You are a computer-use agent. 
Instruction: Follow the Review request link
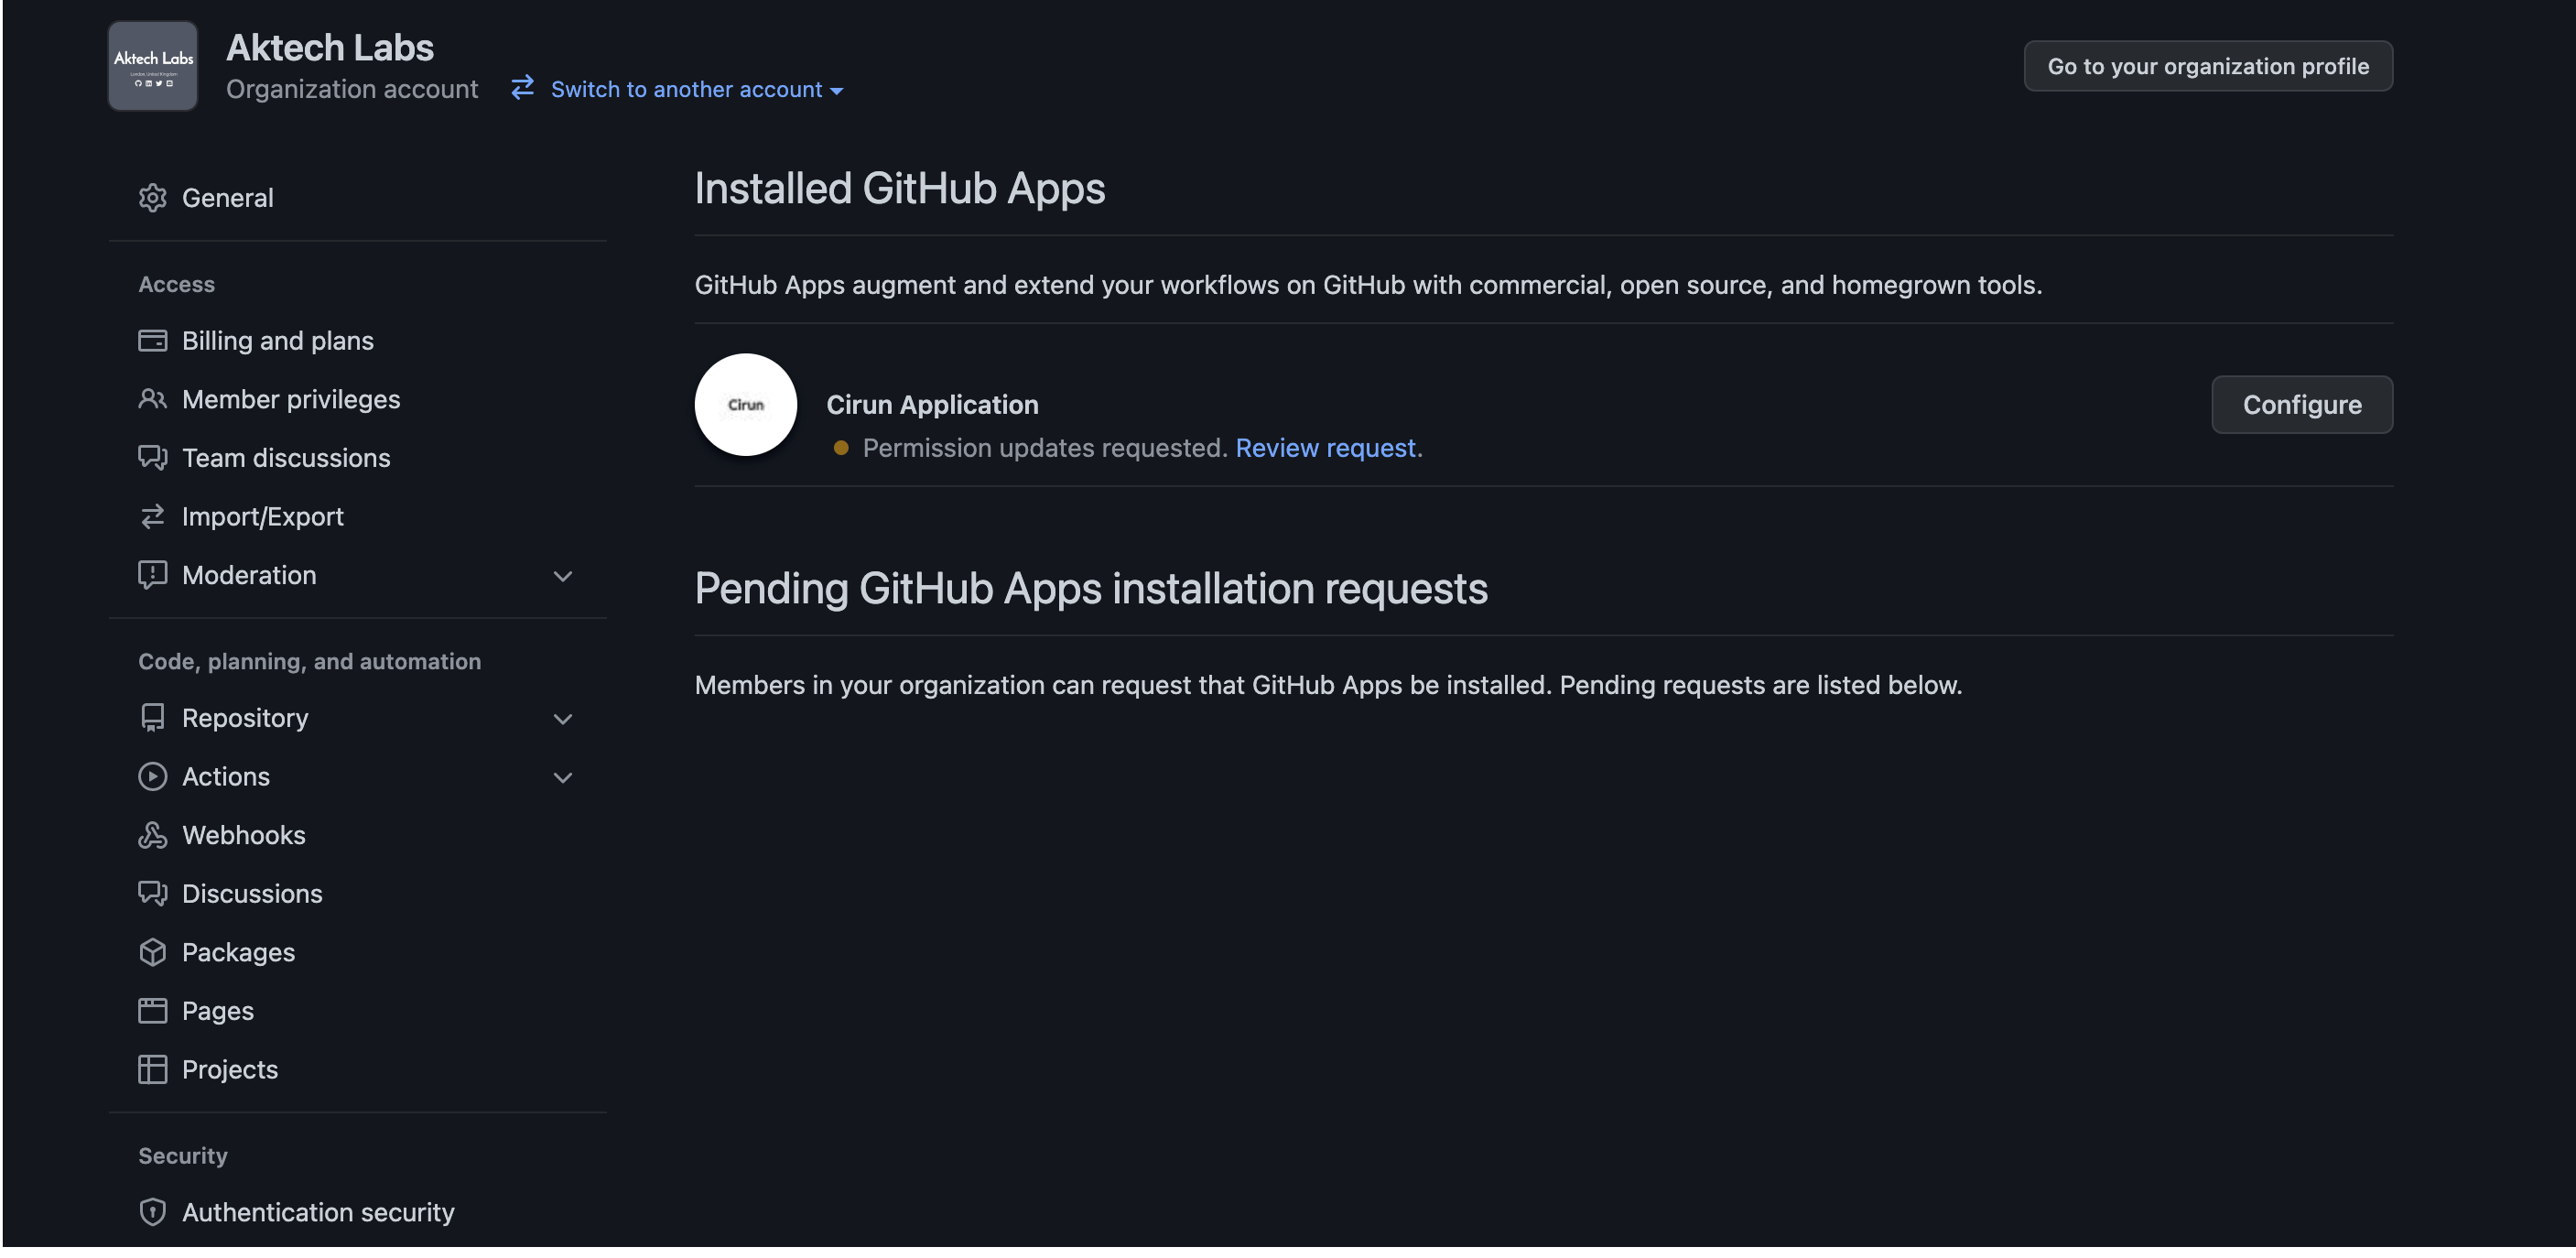(x=1325, y=448)
